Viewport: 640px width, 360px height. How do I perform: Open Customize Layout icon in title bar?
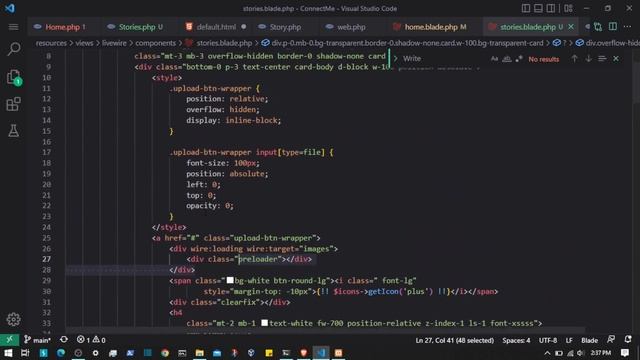tap(568, 8)
